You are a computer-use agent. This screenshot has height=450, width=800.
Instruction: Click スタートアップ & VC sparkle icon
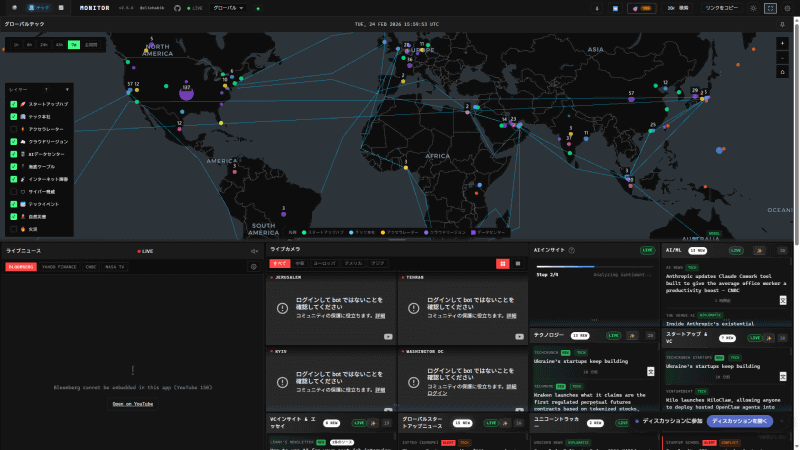pos(769,338)
